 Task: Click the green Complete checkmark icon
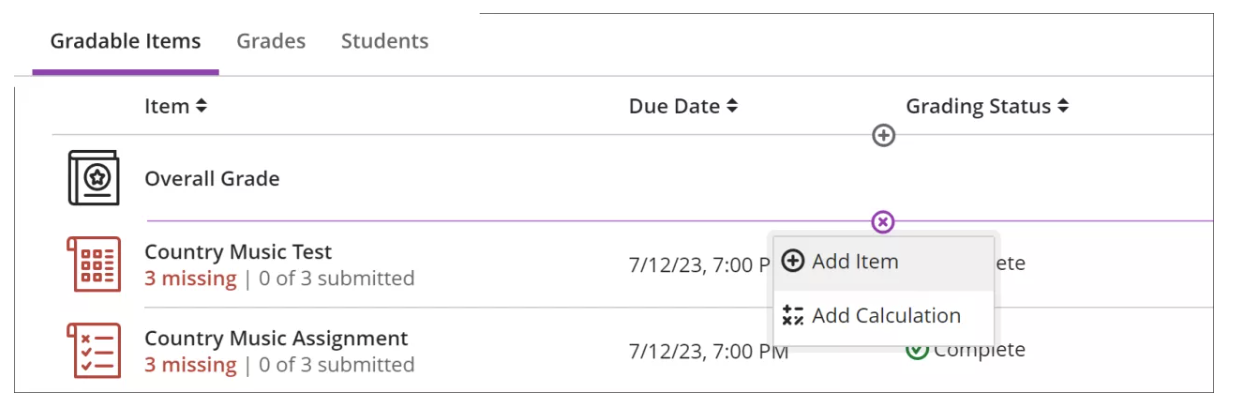(916, 350)
